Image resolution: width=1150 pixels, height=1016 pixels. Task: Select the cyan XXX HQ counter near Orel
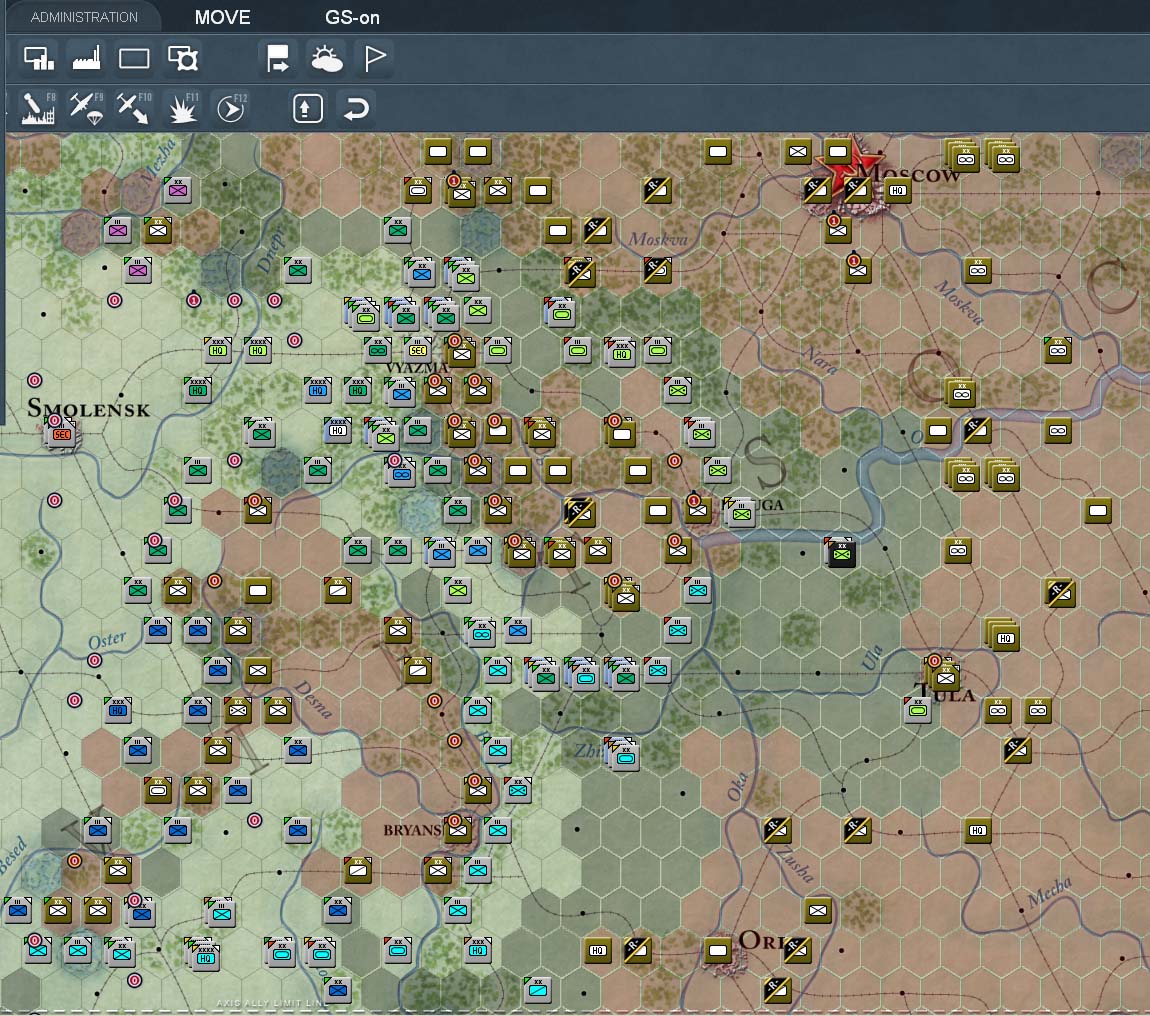pyautogui.click(x=477, y=950)
